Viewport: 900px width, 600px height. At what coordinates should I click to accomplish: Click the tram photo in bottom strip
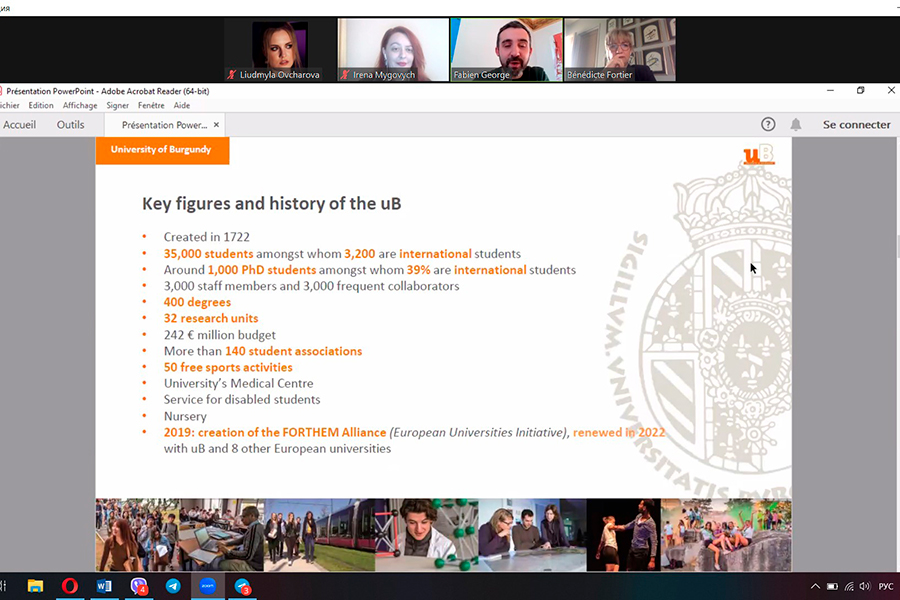point(319,535)
